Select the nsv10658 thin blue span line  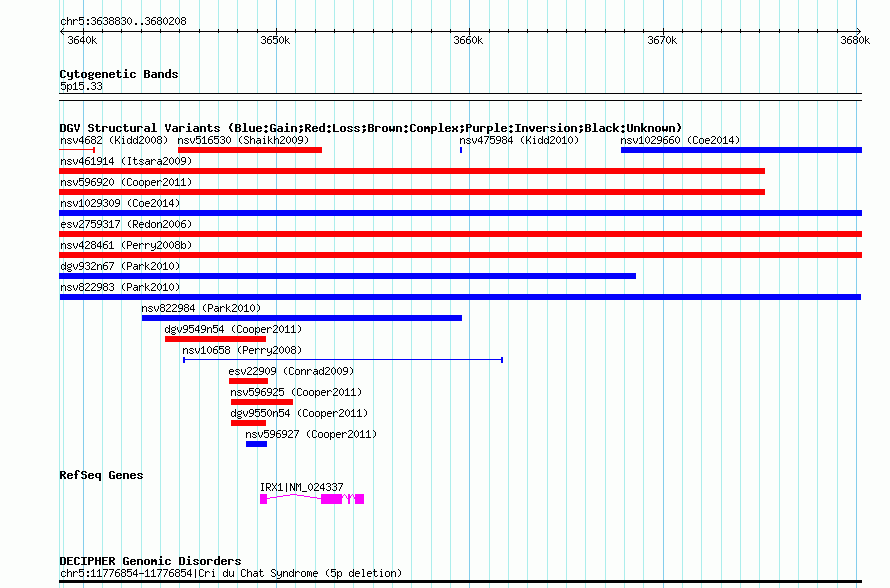[343, 360]
